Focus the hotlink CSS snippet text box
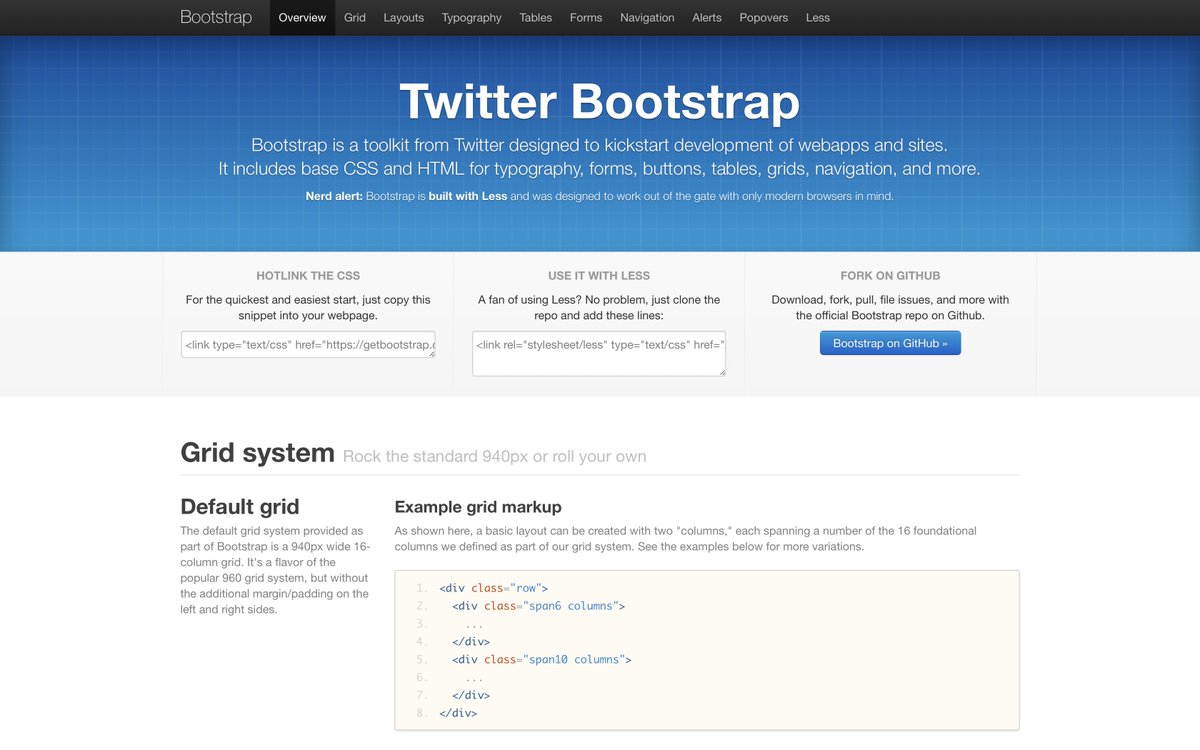This screenshot has height=750, width=1200. (x=308, y=345)
